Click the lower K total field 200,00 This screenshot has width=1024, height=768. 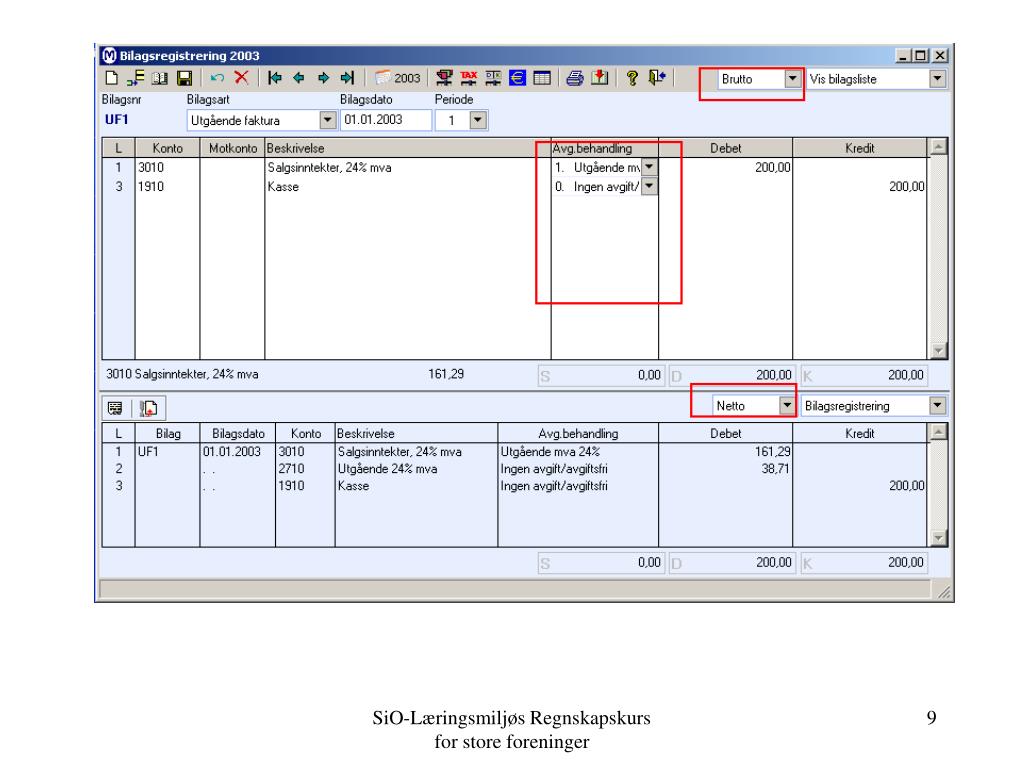pos(864,563)
